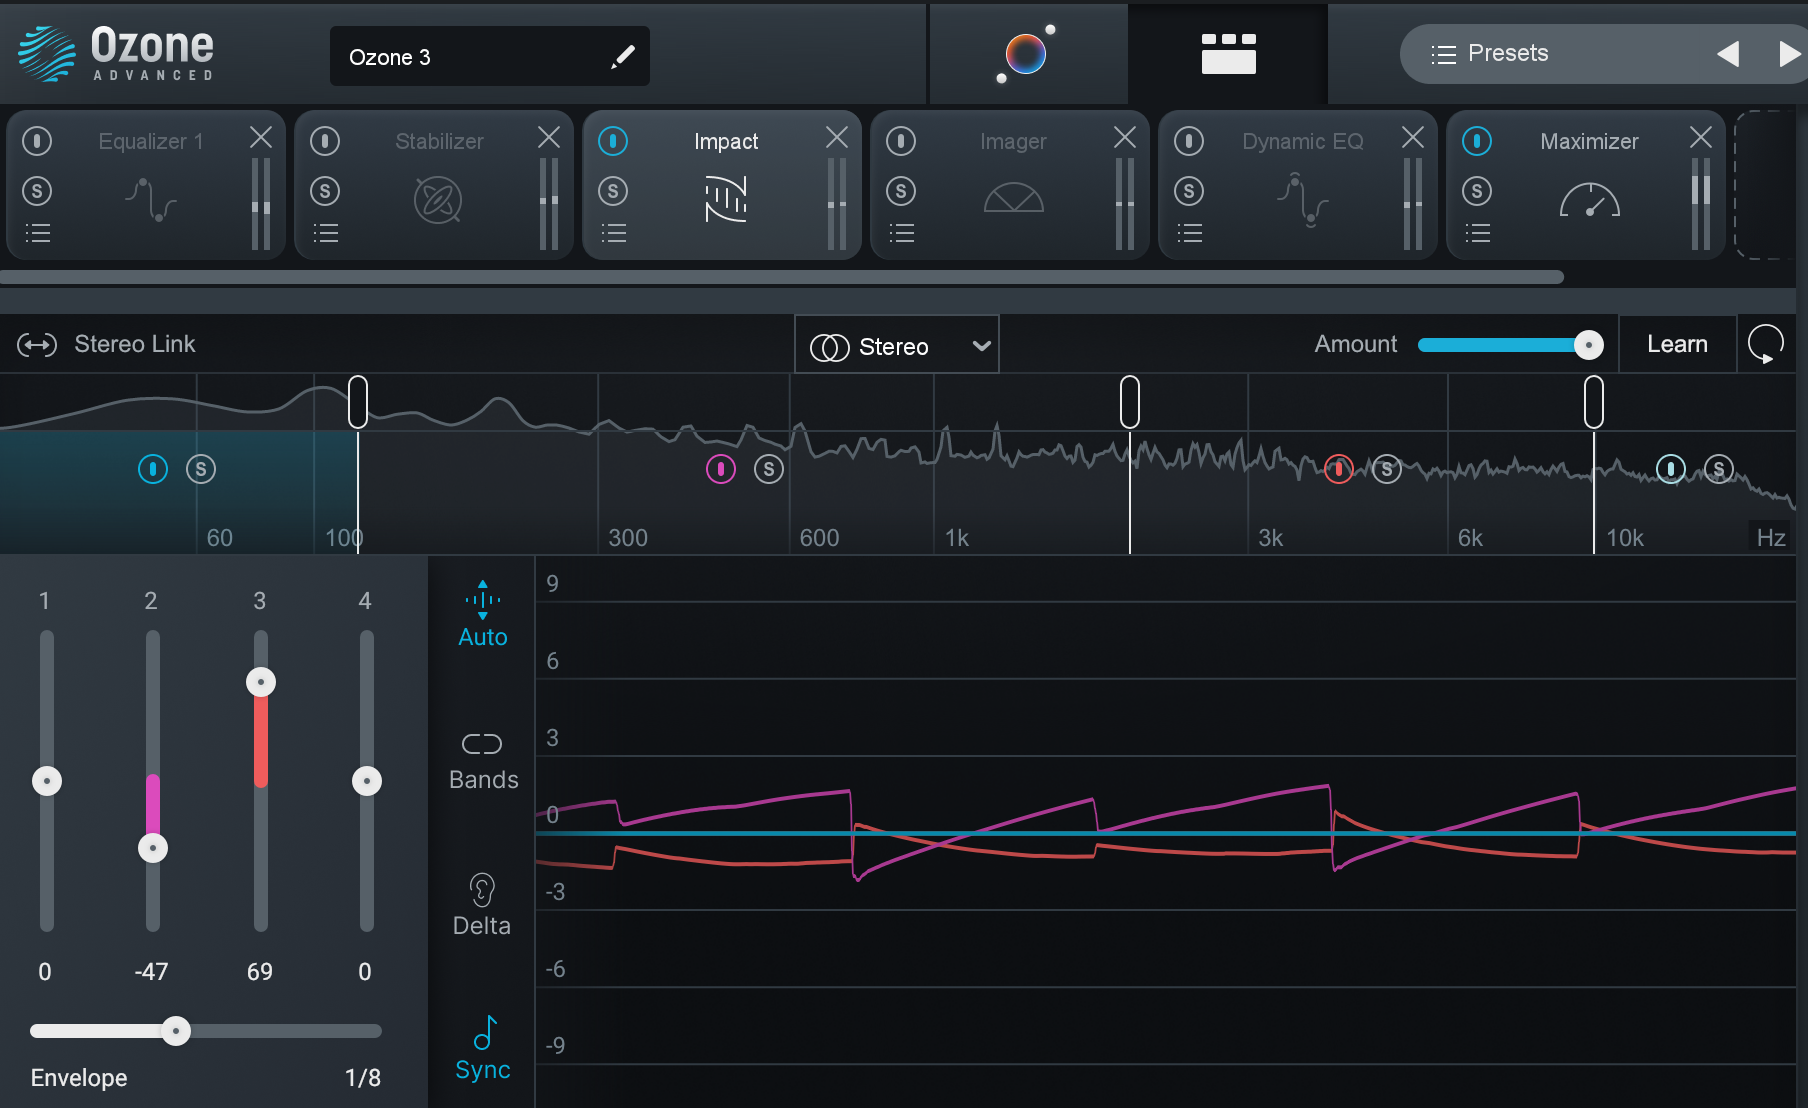Click the Amount slider handle
The width and height of the screenshot is (1808, 1108).
click(1588, 345)
